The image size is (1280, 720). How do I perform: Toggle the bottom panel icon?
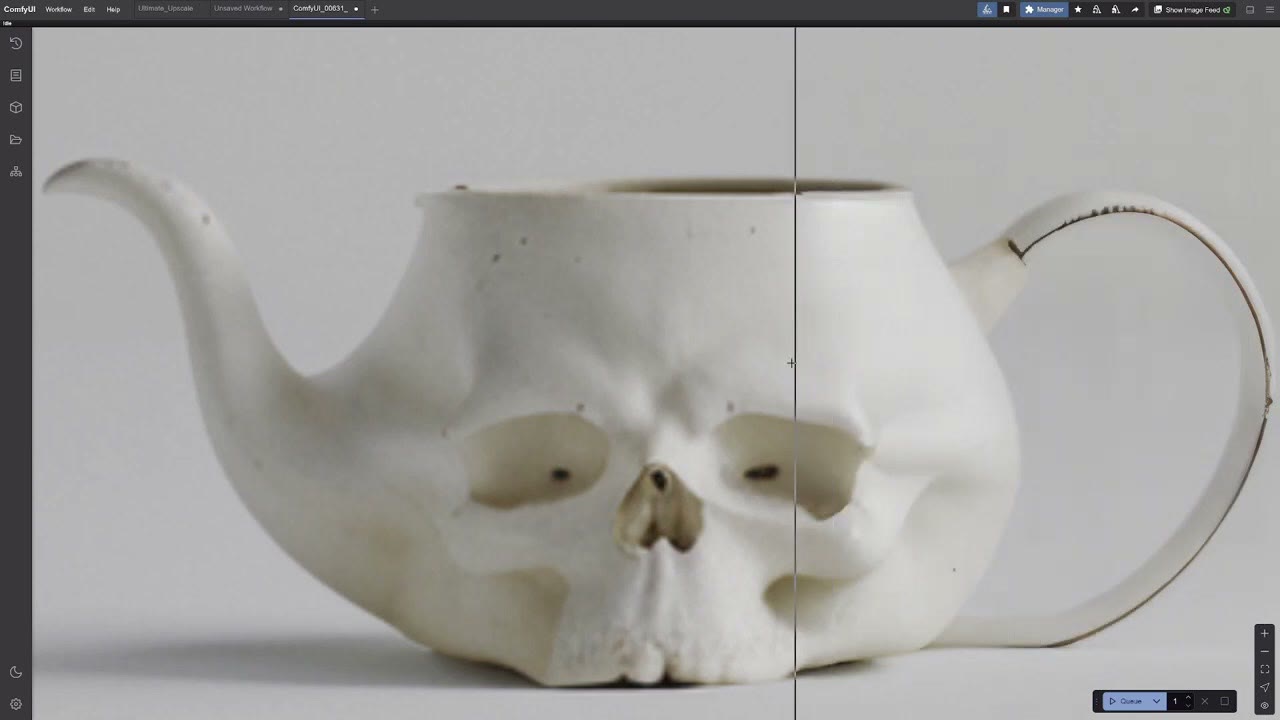click(1250, 10)
